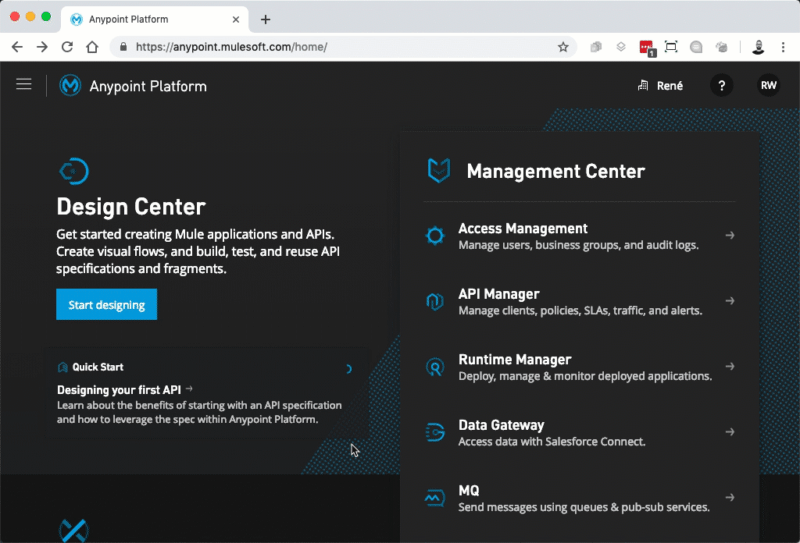Image resolution: width=800 pixels, height=543 pixels.
Task: Click the screenshot capture extension icon
Action: point(671,47)
